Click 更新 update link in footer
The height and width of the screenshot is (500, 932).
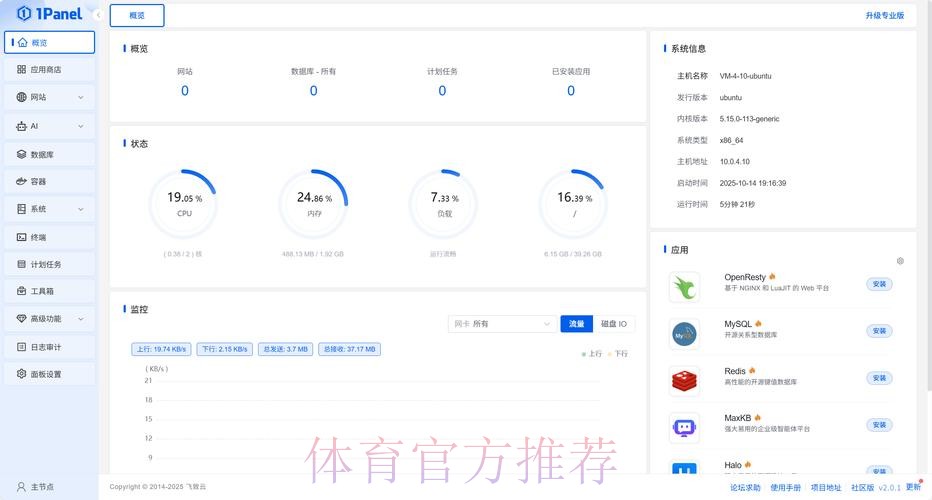(x=914, y=487)
